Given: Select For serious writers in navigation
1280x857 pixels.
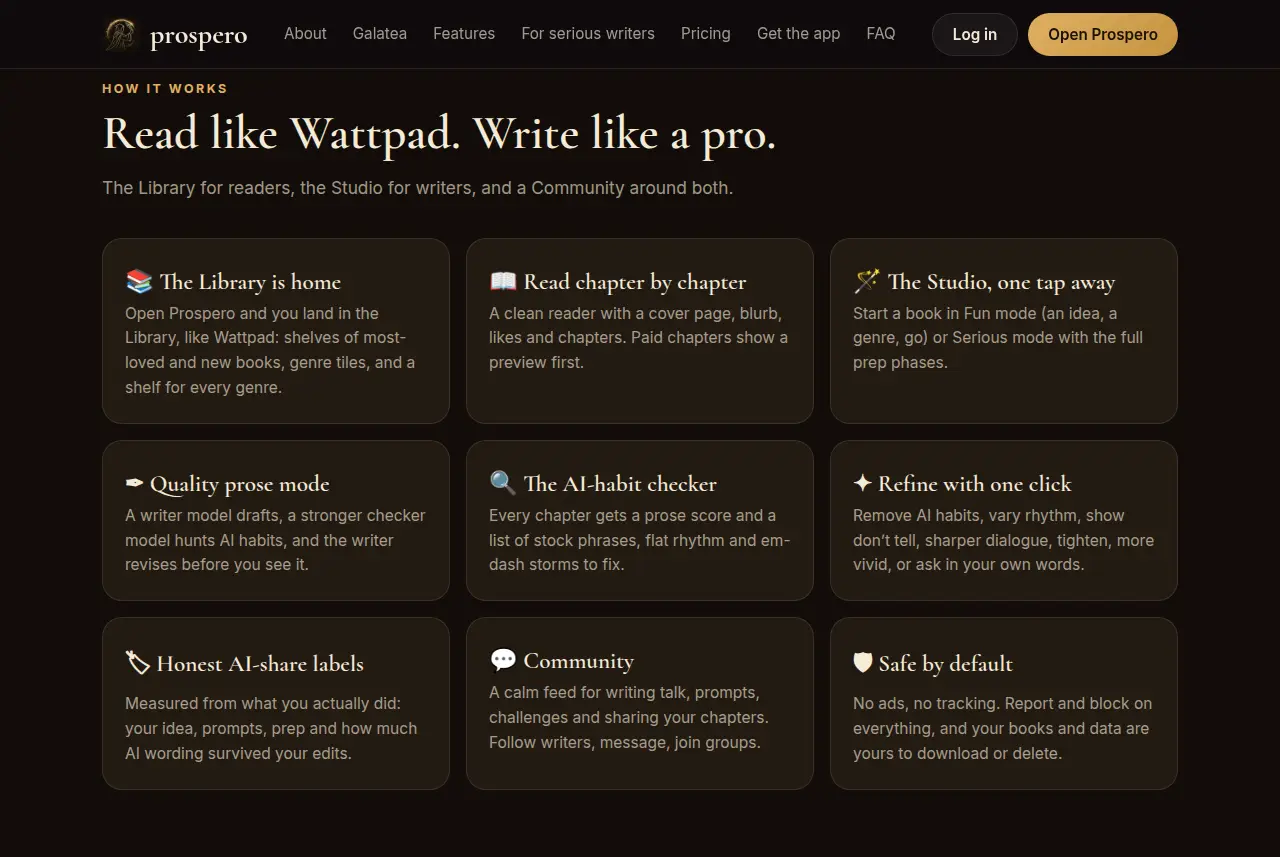Looking at the screenshot, I should point(588,34).
